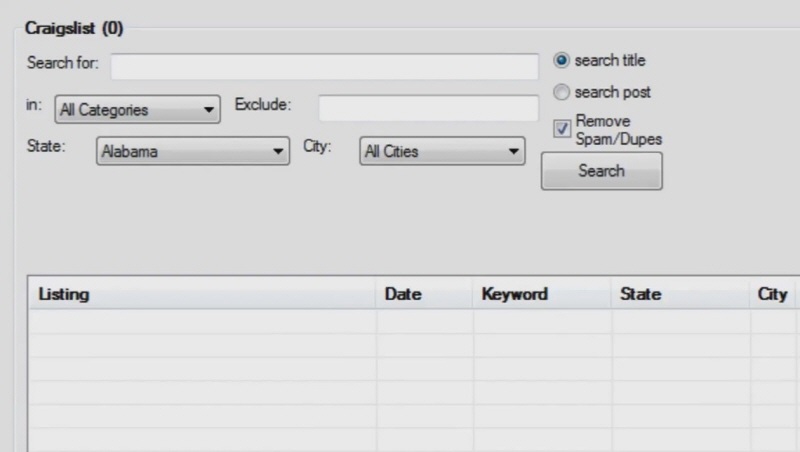Click the 'Search for:' label
800x452 pixels.
pyautogui.click(x=63, y=63)
